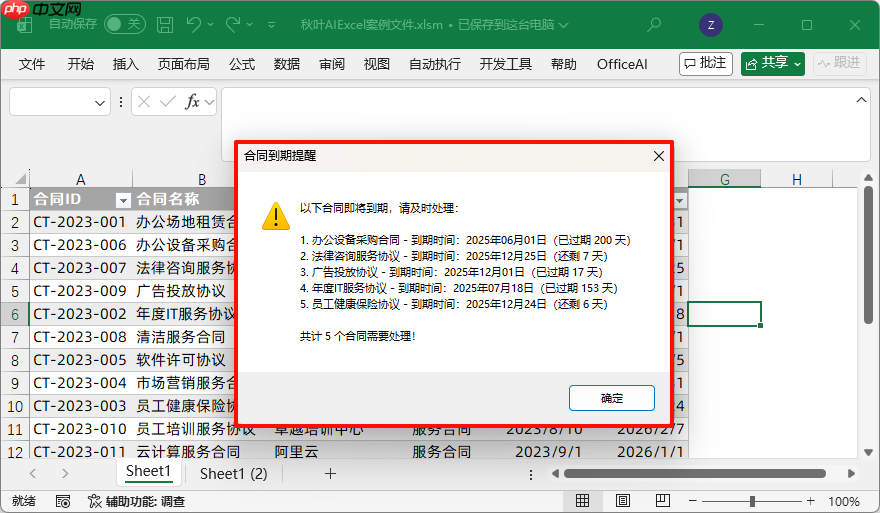Screen dimensions: 880x513
Task: Open the 数据 ribbon tab
Action: pyautogui.click(x=287, y=64)
